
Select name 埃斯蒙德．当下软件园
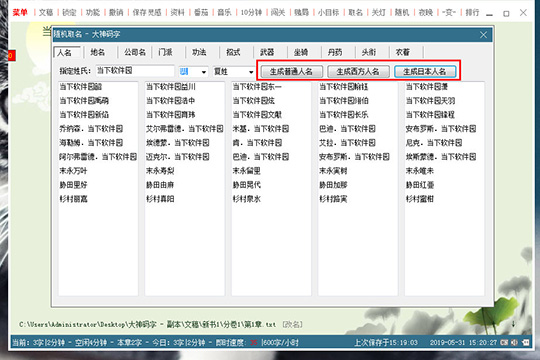click(441, 157)
